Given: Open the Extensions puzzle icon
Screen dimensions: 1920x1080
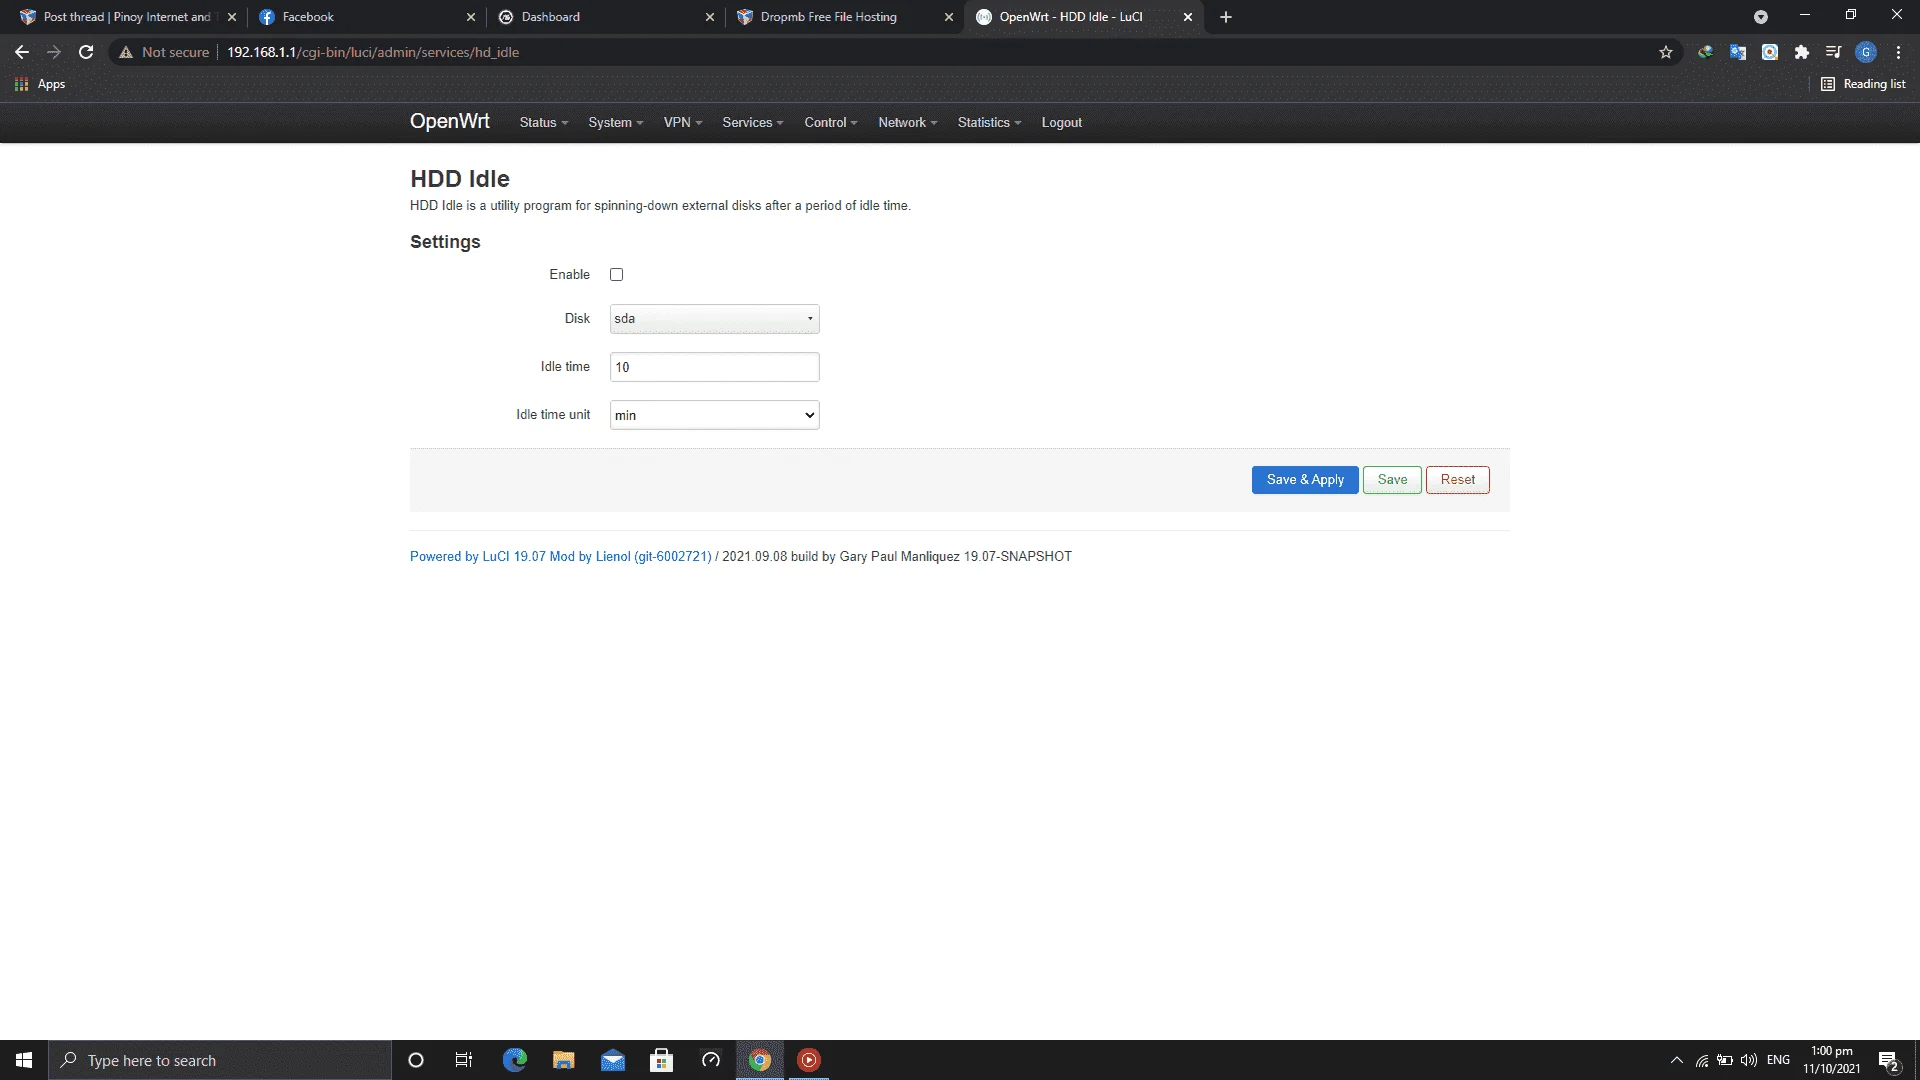Looking at the screenshot, I should 1802,52.
